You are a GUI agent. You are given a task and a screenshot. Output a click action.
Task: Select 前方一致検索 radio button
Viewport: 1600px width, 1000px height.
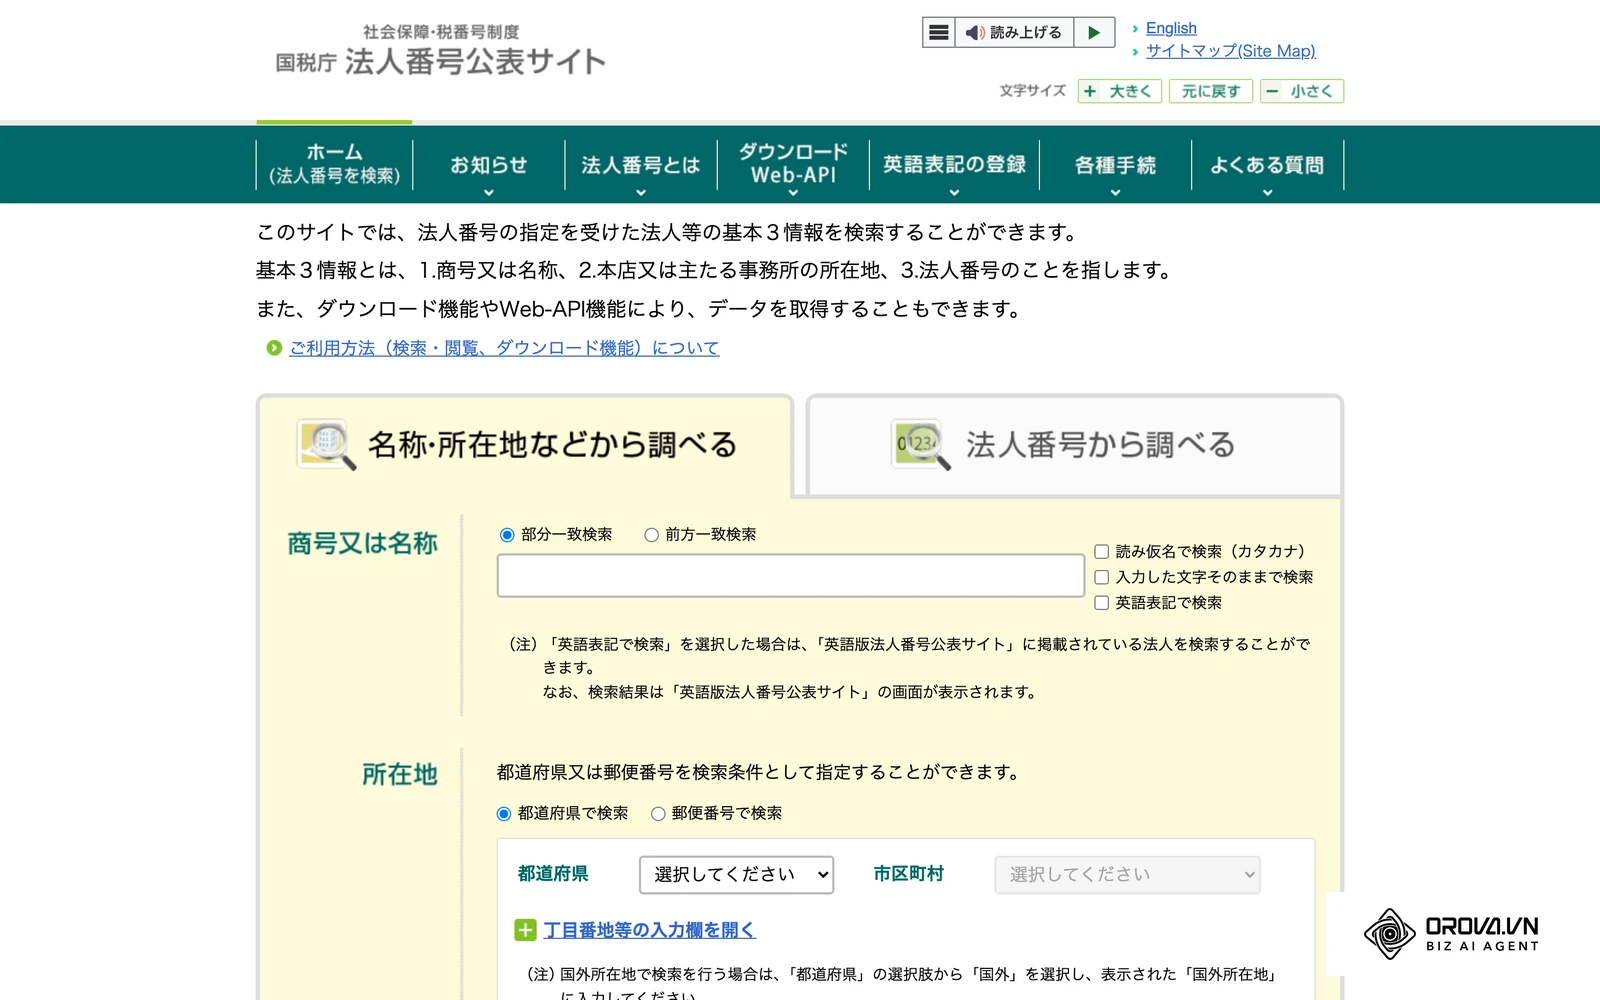pyautogui.click(x=651, y=535)
